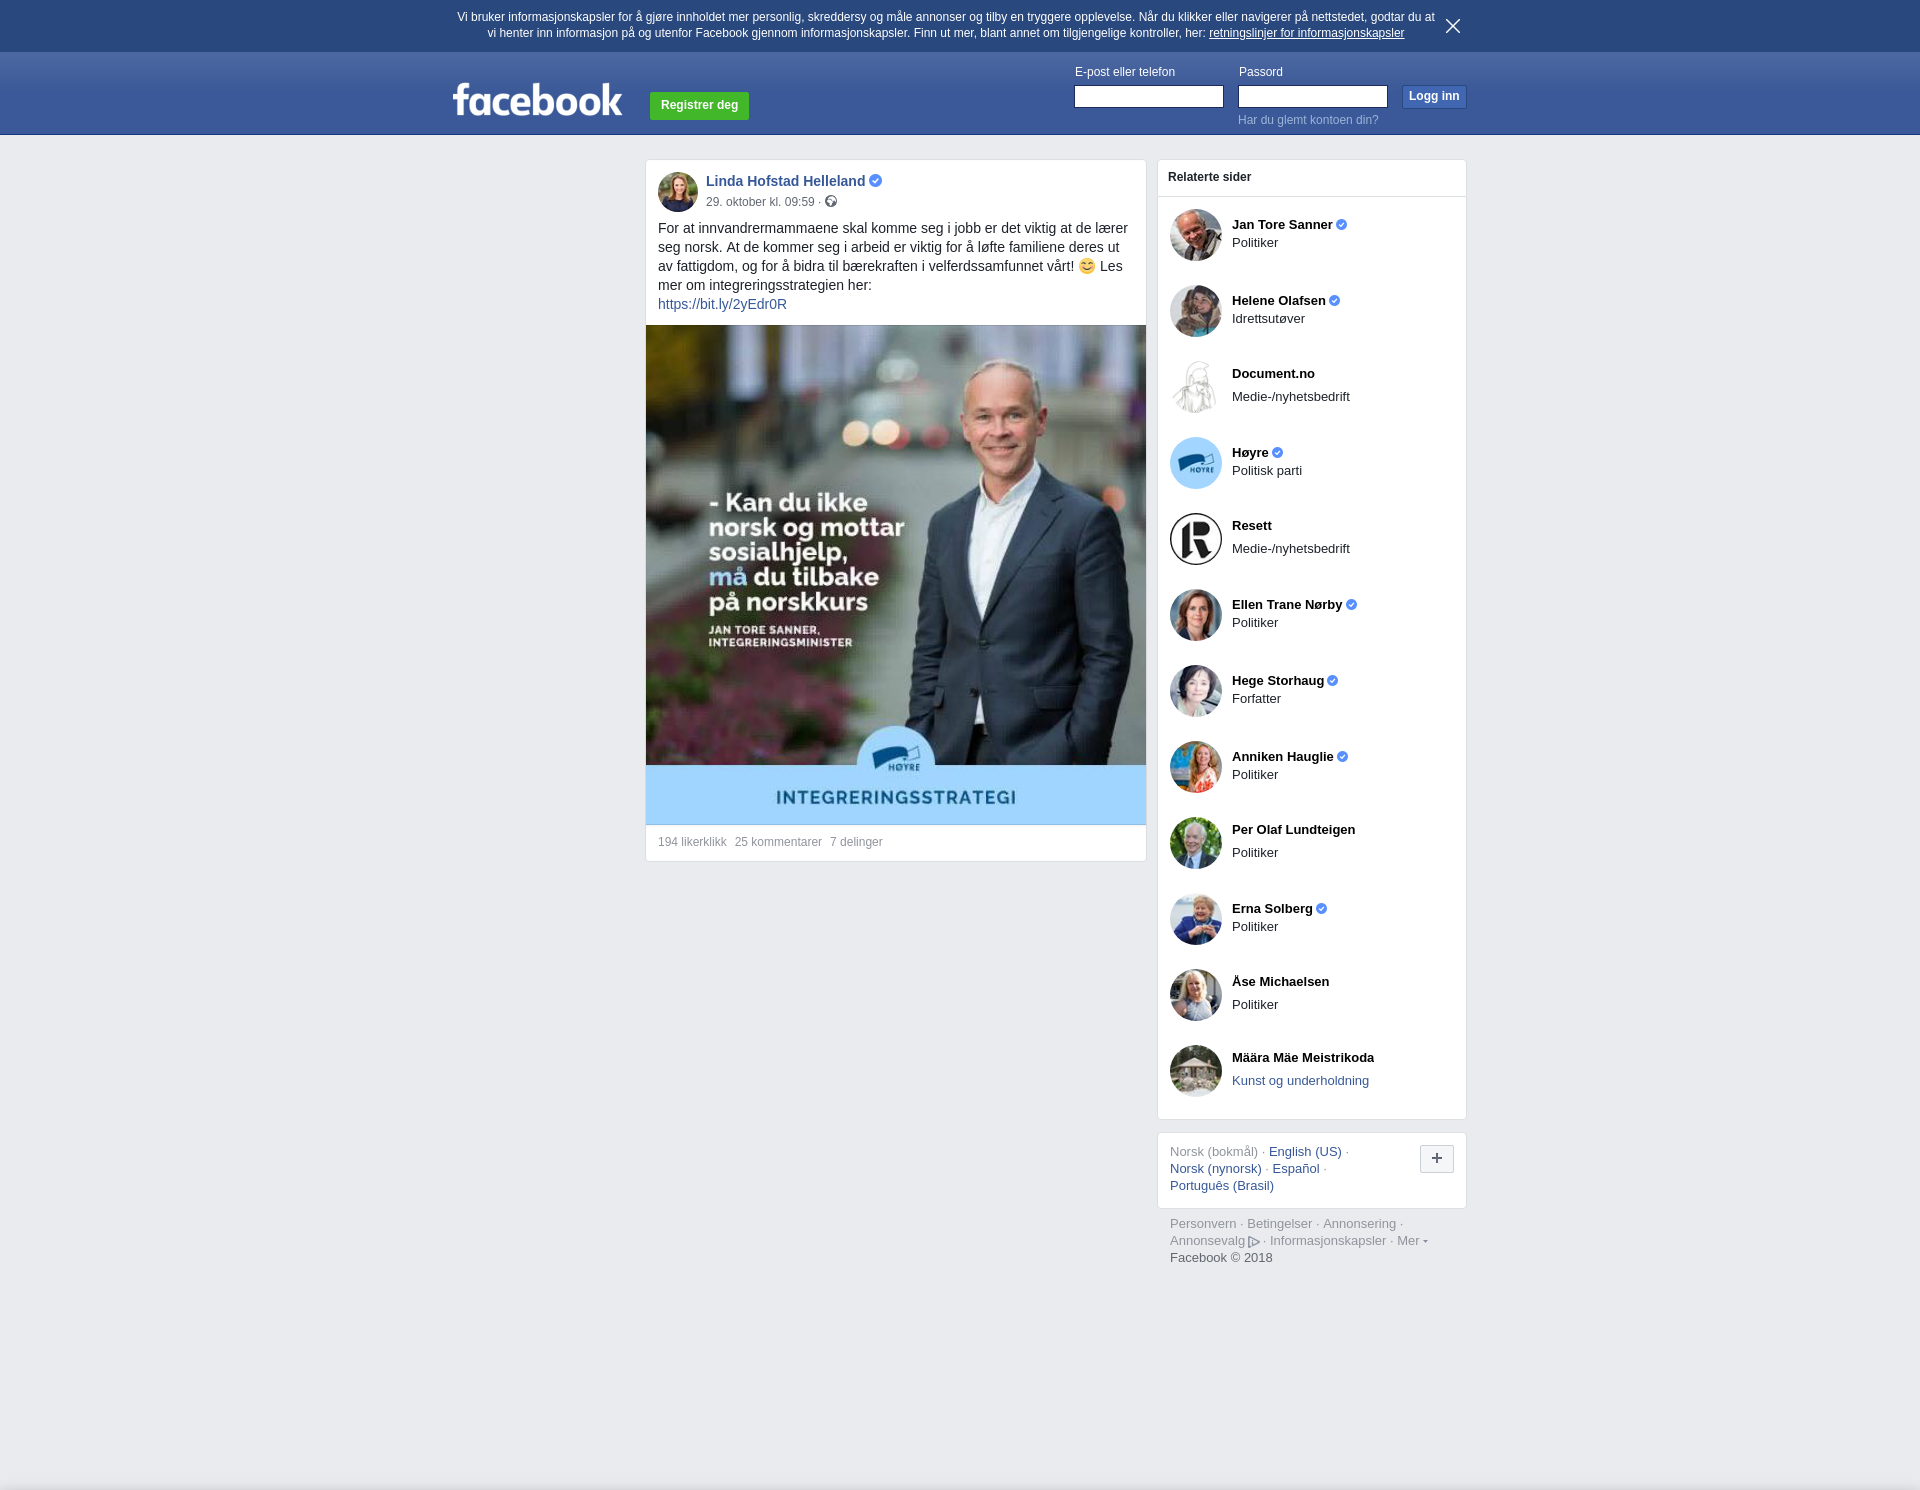
Task: Open Document.no sketch logo
Action: coord(1196,387)
